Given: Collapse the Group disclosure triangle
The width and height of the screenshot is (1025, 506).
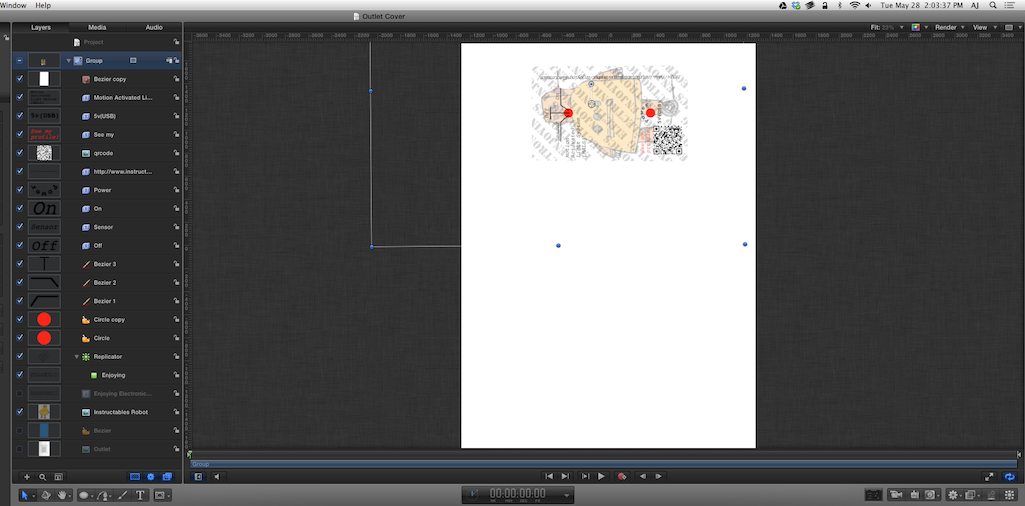Looking at the screenshot, I should click(69, 60).
